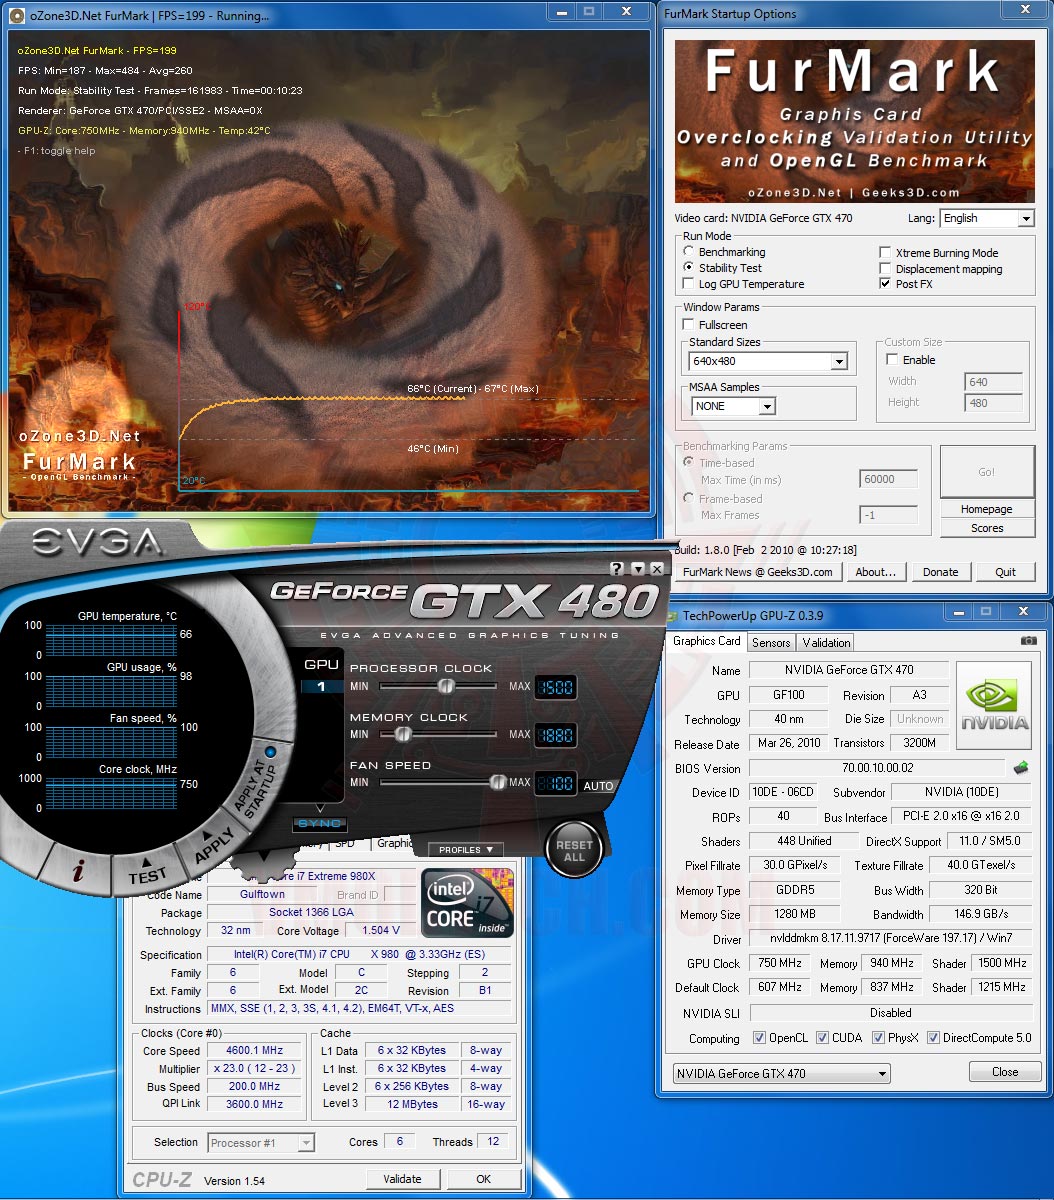Click the Custom Size Height field
1054x1200 pixels.
993,403
